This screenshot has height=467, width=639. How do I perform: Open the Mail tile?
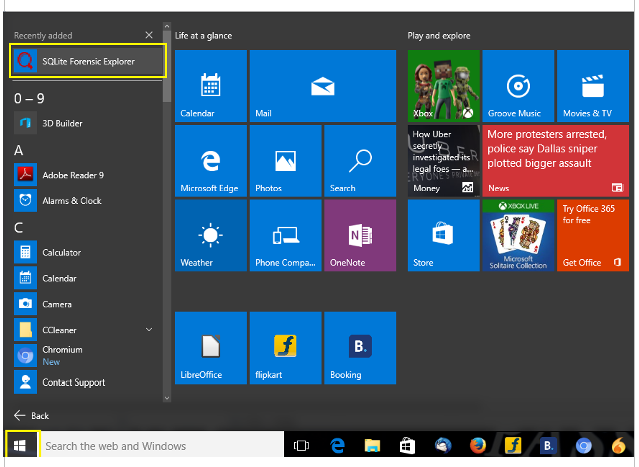323,86
